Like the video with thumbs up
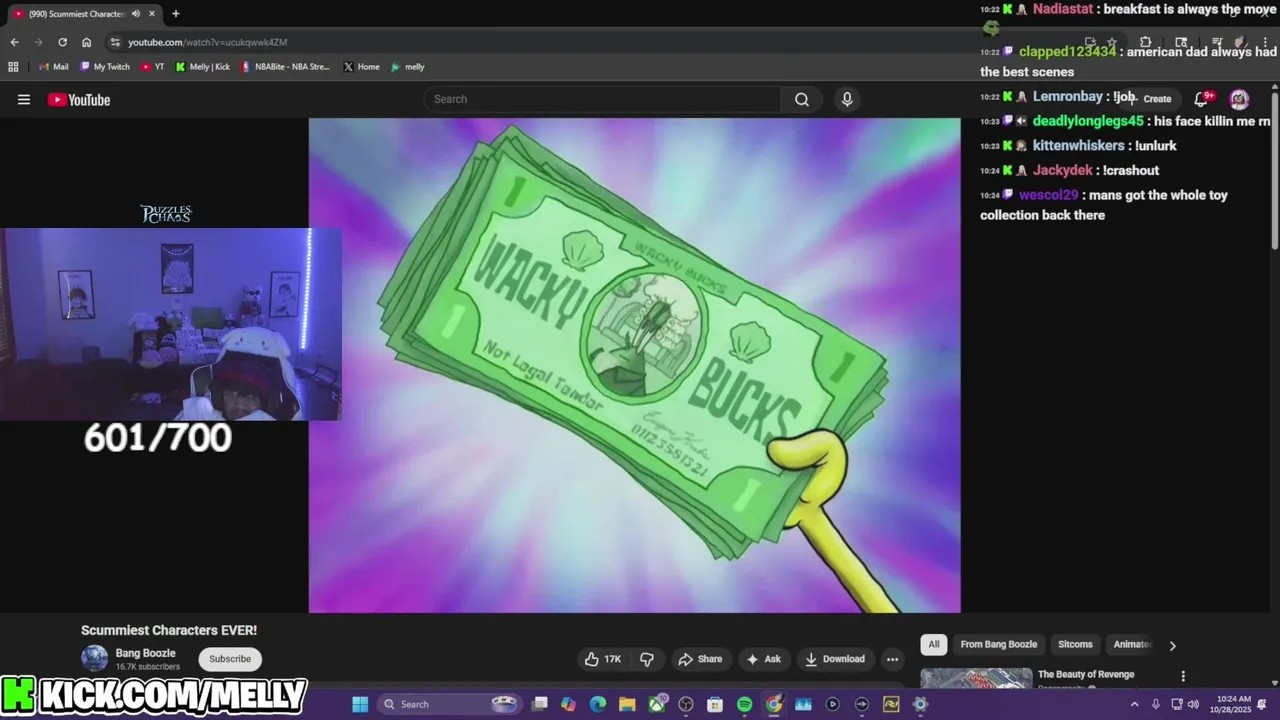Screen dimensions: 1280x720 (x=603, y=659)
